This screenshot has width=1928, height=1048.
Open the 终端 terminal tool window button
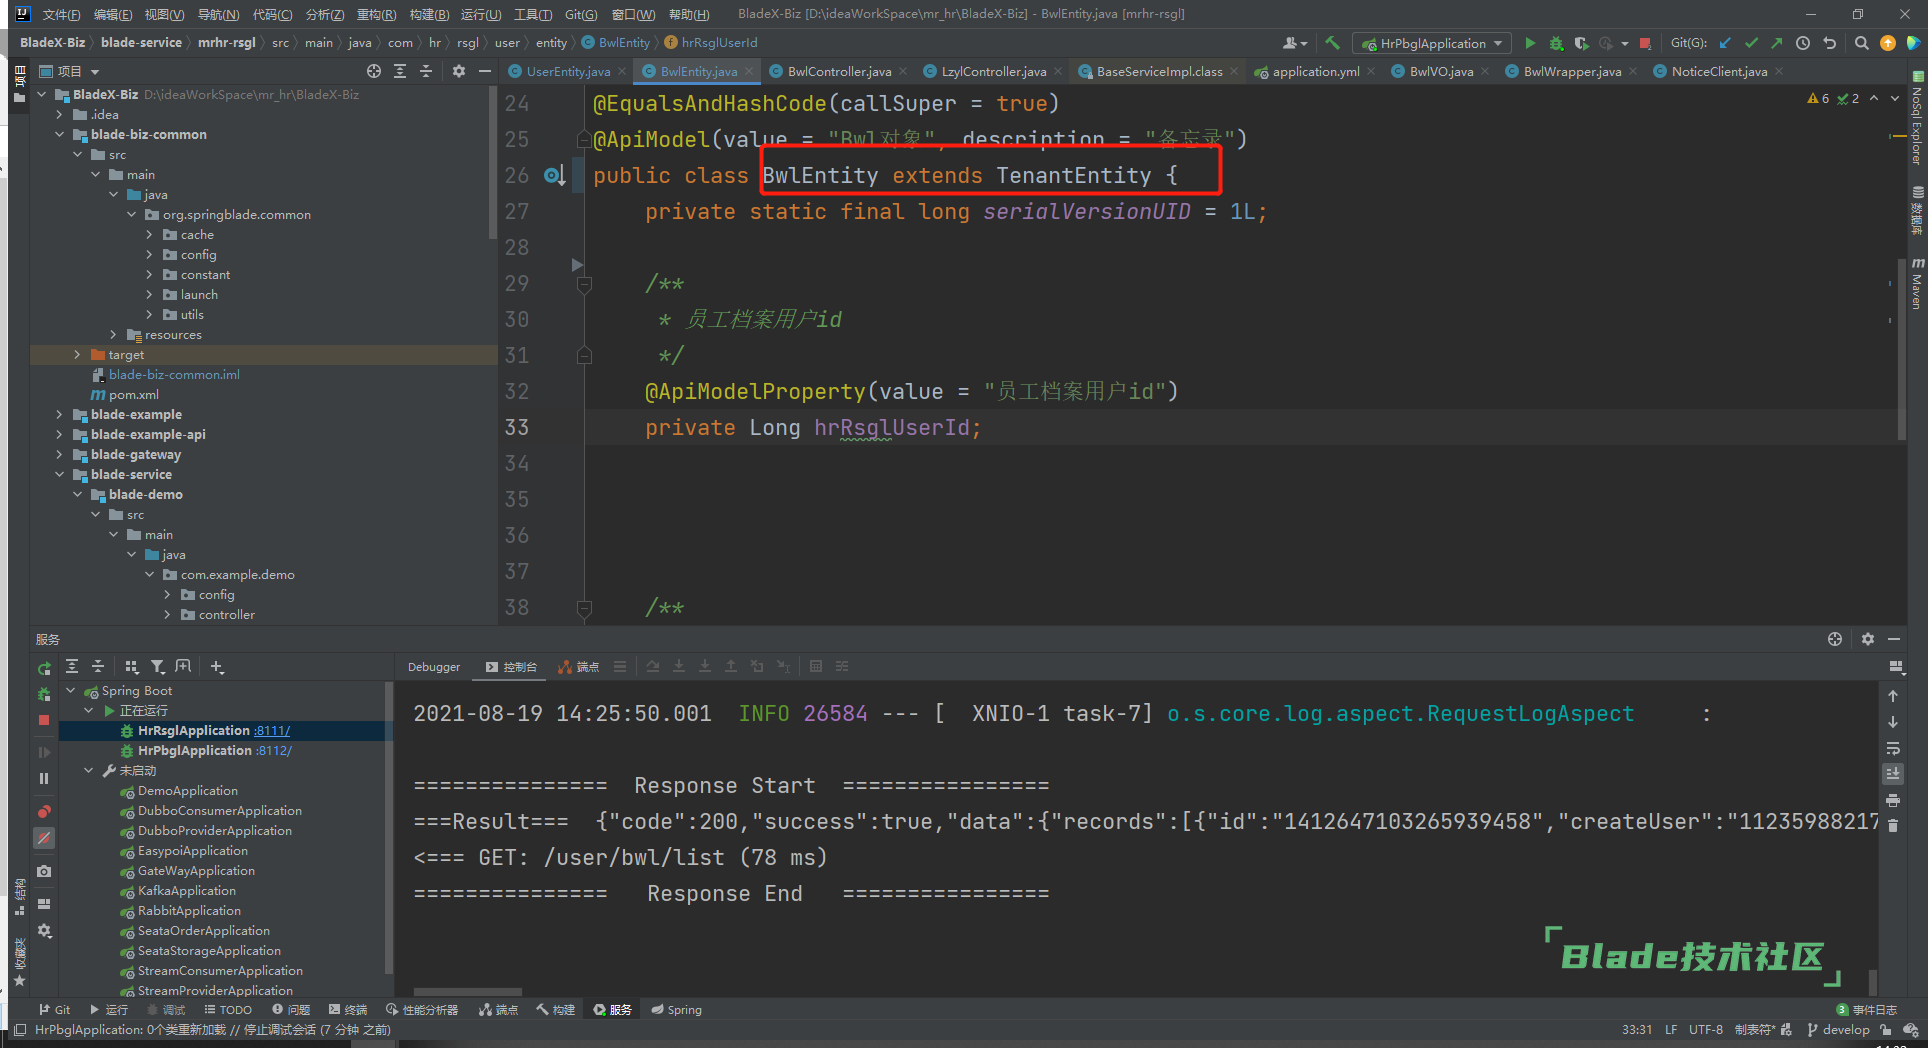point(349,1010)
